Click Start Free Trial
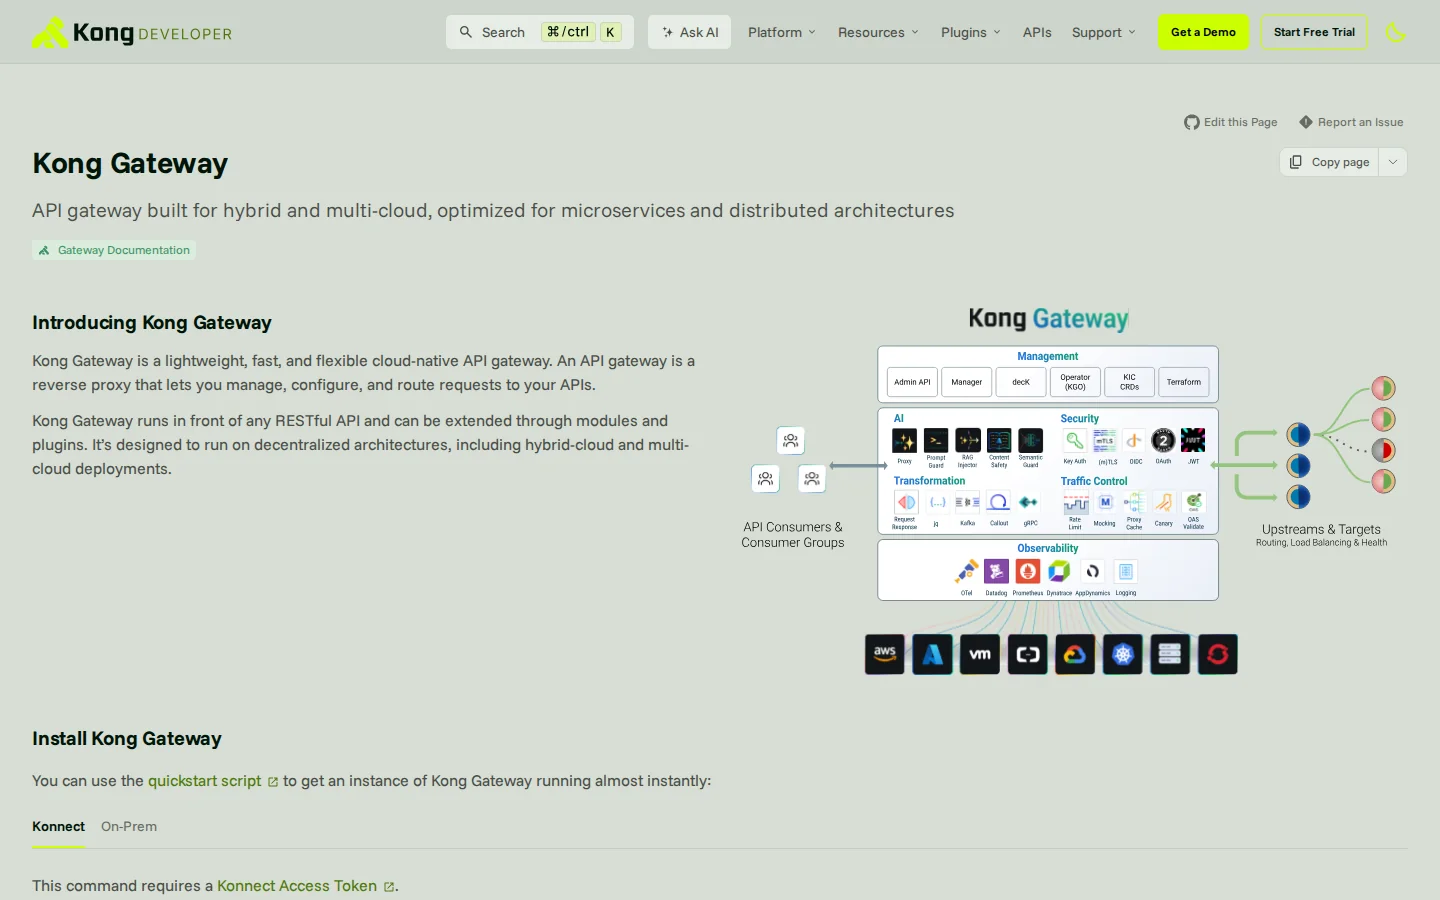 point(1314,32)
